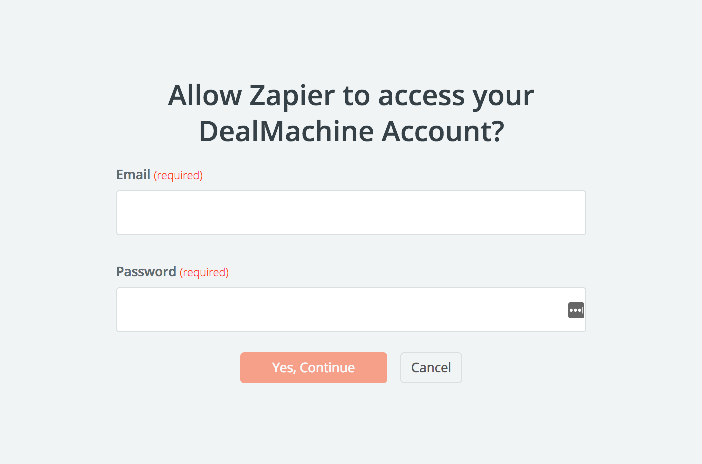Select the DealMachine Account heading line

(x=351, y=132)
